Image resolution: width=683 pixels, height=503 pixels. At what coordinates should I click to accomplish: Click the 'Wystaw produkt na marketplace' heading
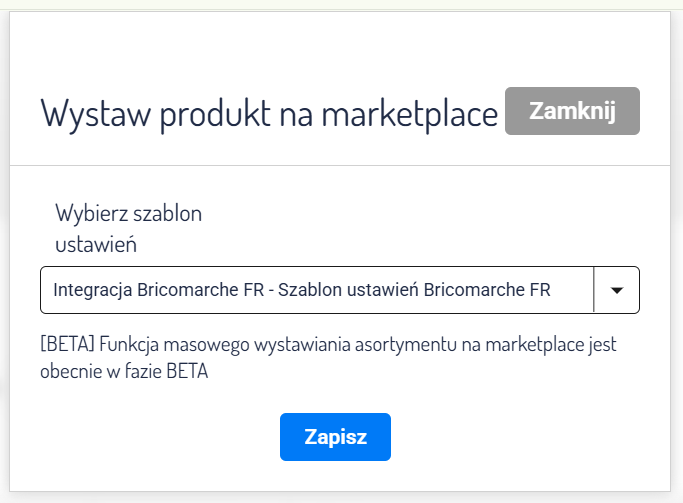pyautogui.click(x=269, y=114)
